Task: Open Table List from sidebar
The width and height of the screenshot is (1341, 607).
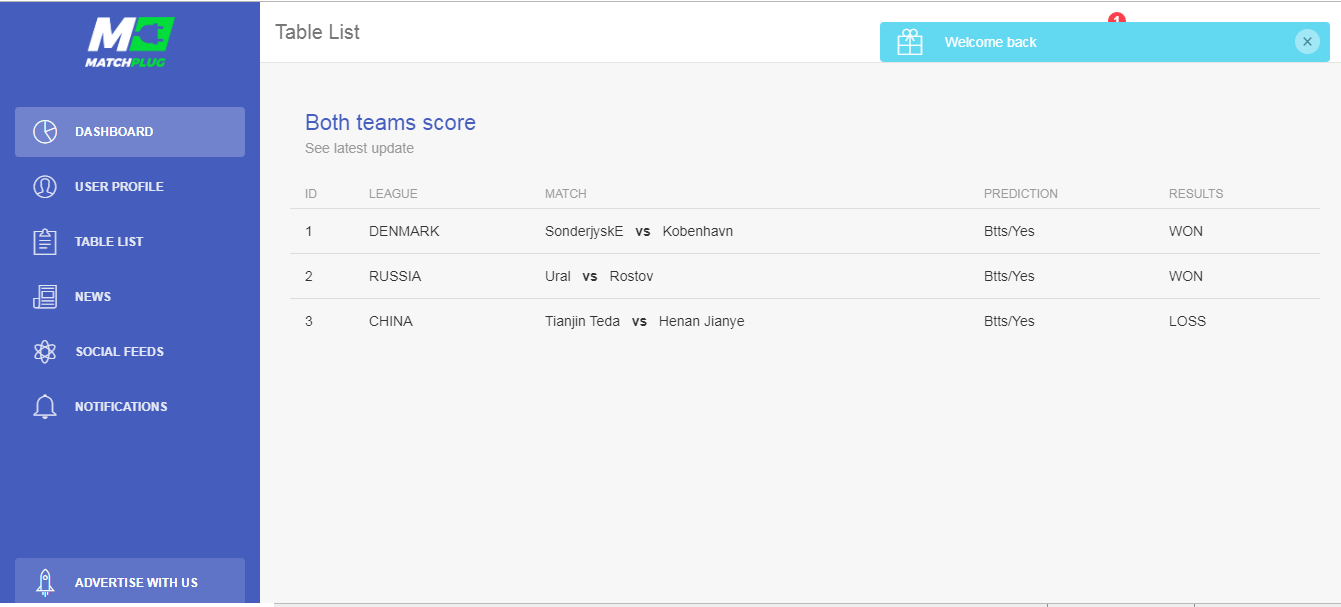Action: tap(109, 242)
